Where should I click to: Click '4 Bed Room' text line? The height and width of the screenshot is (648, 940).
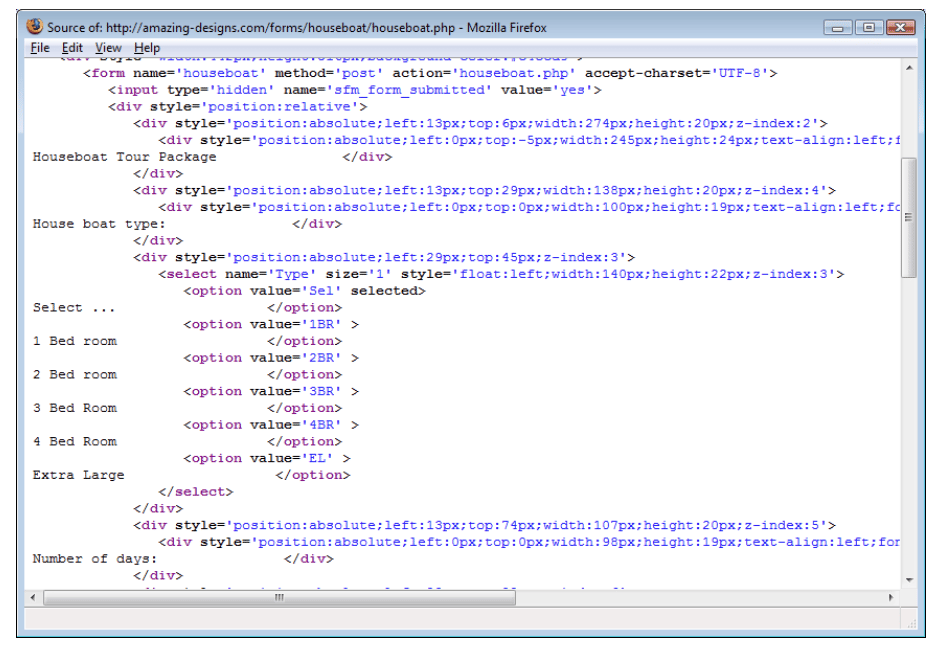(75, 442)
